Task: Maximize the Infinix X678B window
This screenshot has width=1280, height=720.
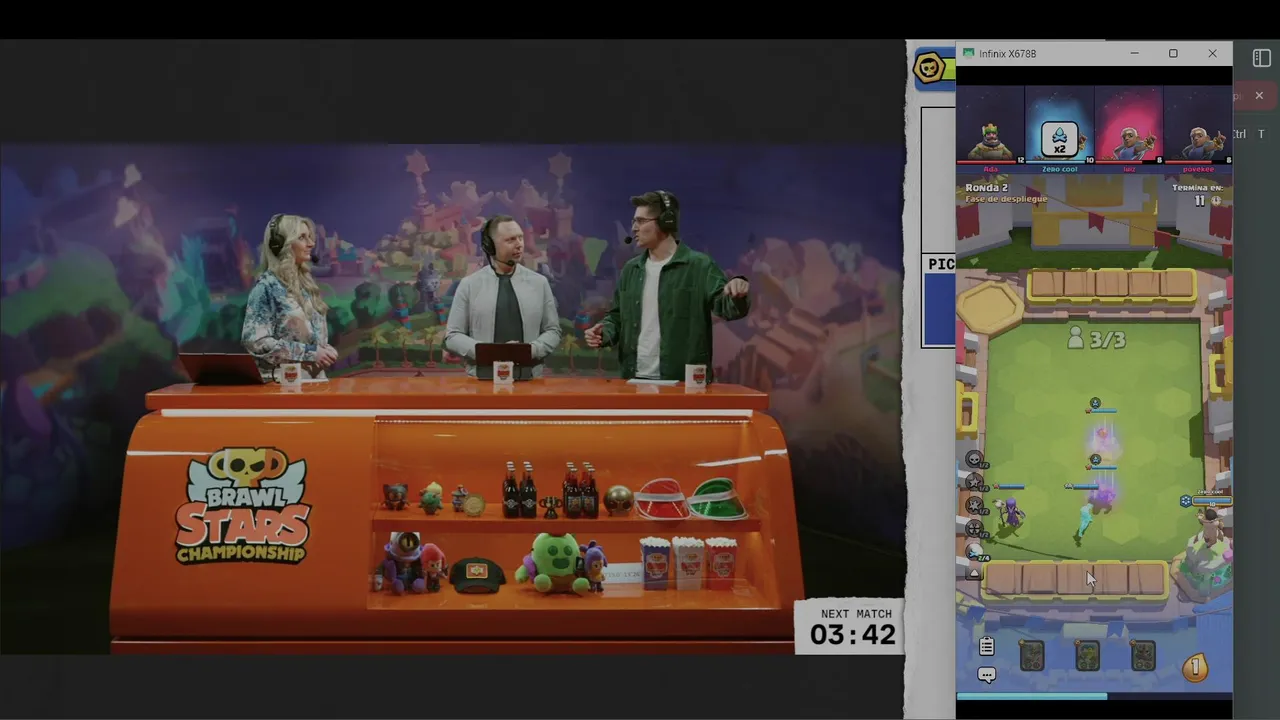Action: point(1173,54)
